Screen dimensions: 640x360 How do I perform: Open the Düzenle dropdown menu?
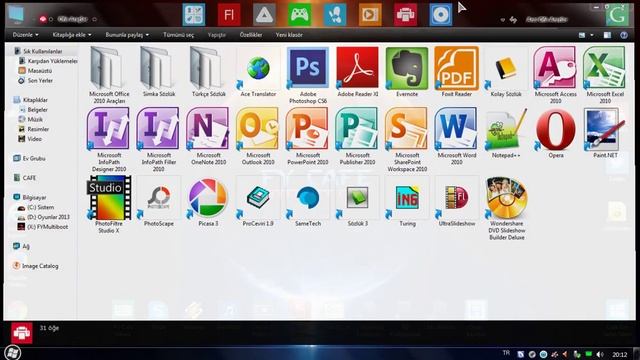coord(25,35)
